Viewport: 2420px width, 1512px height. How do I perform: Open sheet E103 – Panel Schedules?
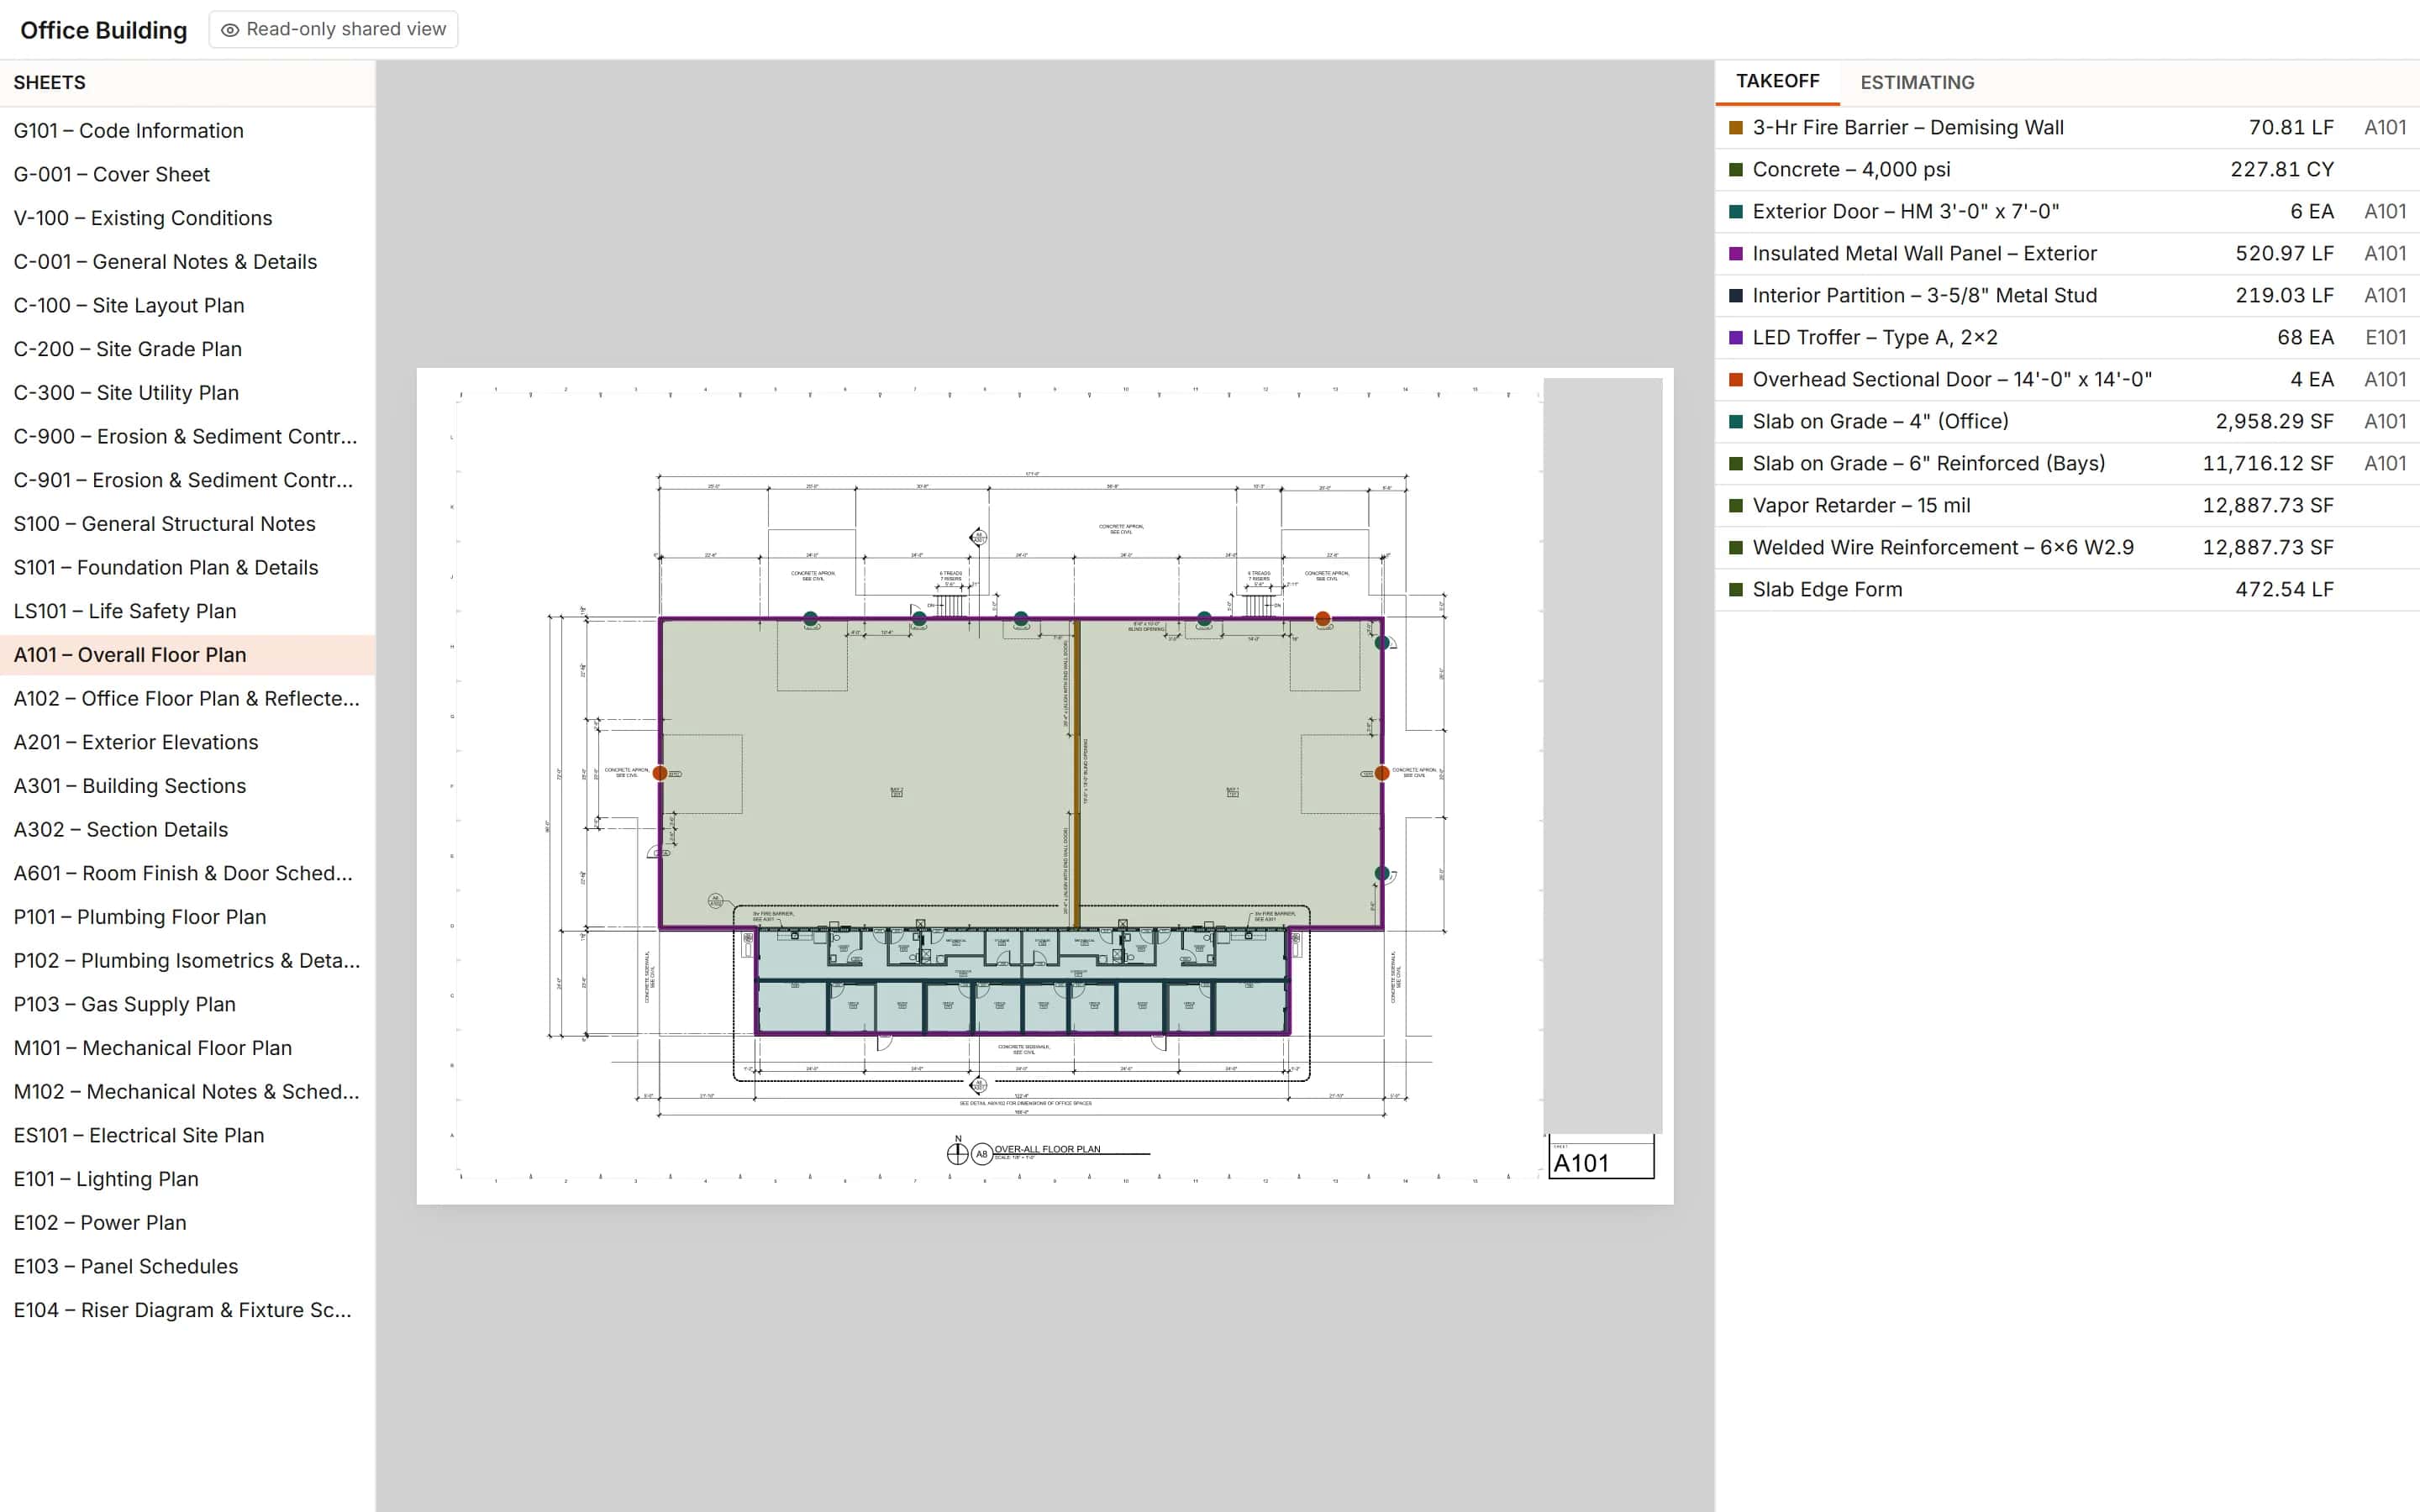coord(187,1266)
